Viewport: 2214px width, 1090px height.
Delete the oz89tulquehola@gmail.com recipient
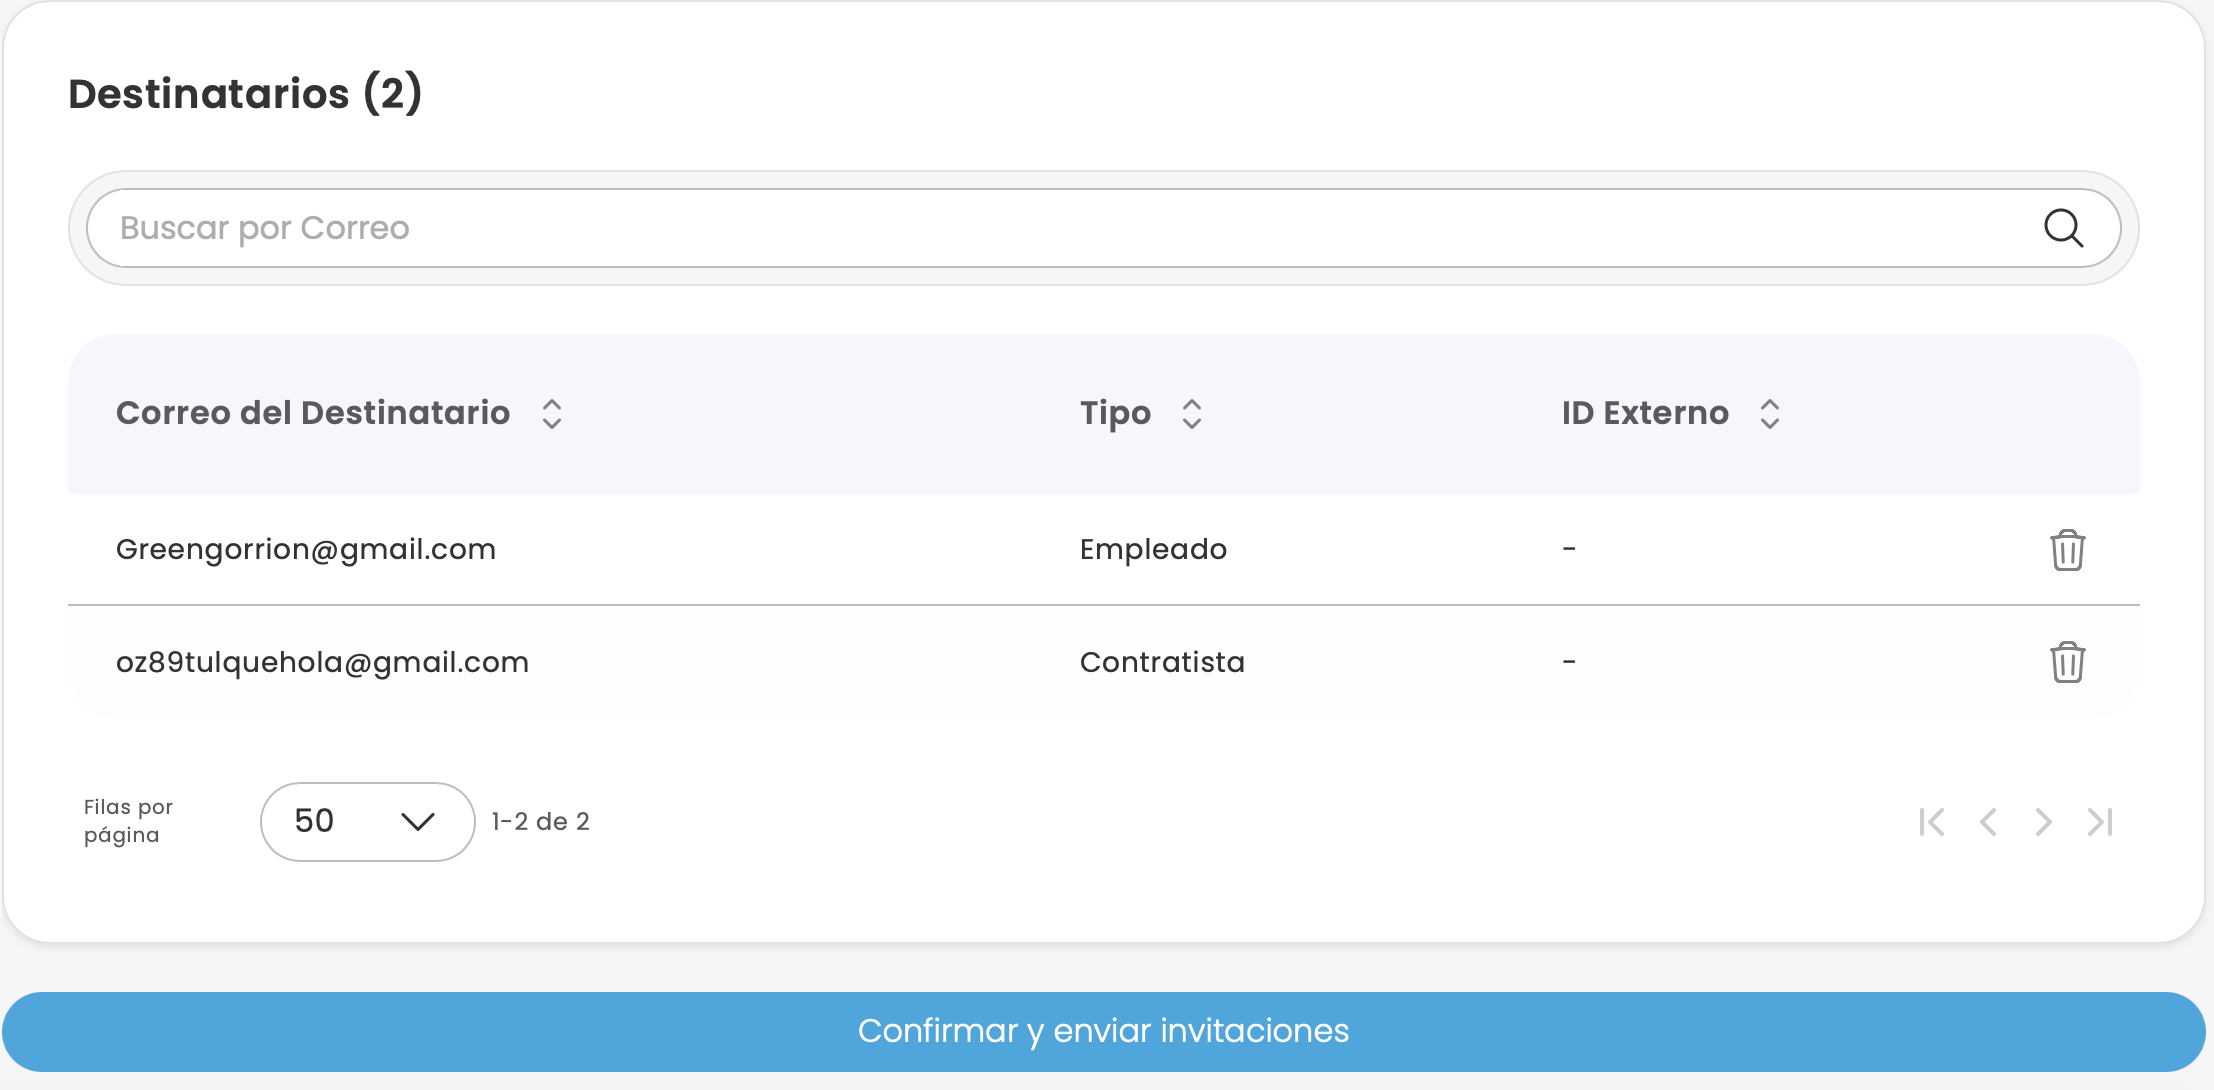pyautogui.click(x=2066, y=662)
